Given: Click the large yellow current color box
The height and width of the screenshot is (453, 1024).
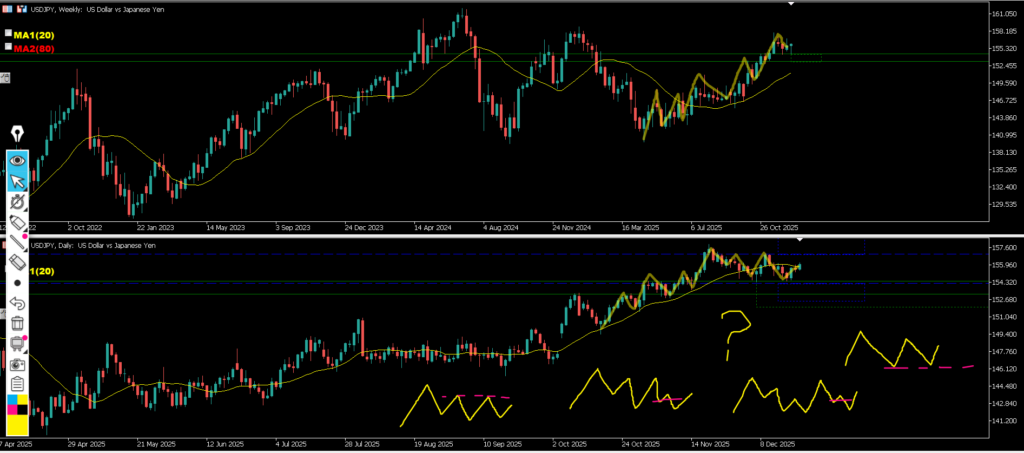Looking at the screenshot, I should (17, 426).
